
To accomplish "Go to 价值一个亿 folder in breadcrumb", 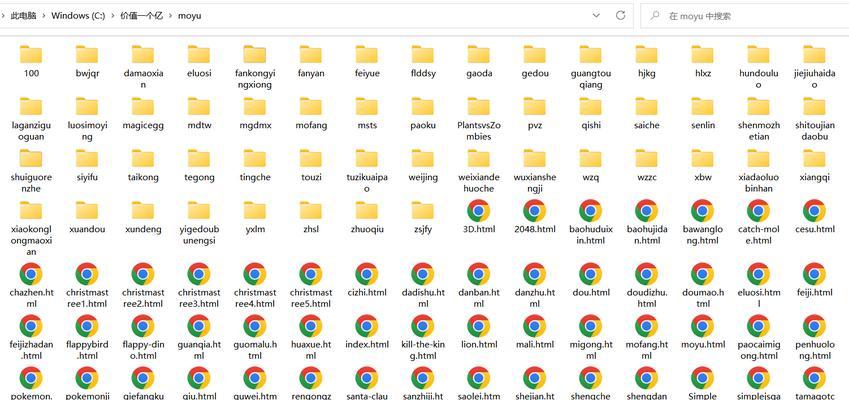I will 142,16.
